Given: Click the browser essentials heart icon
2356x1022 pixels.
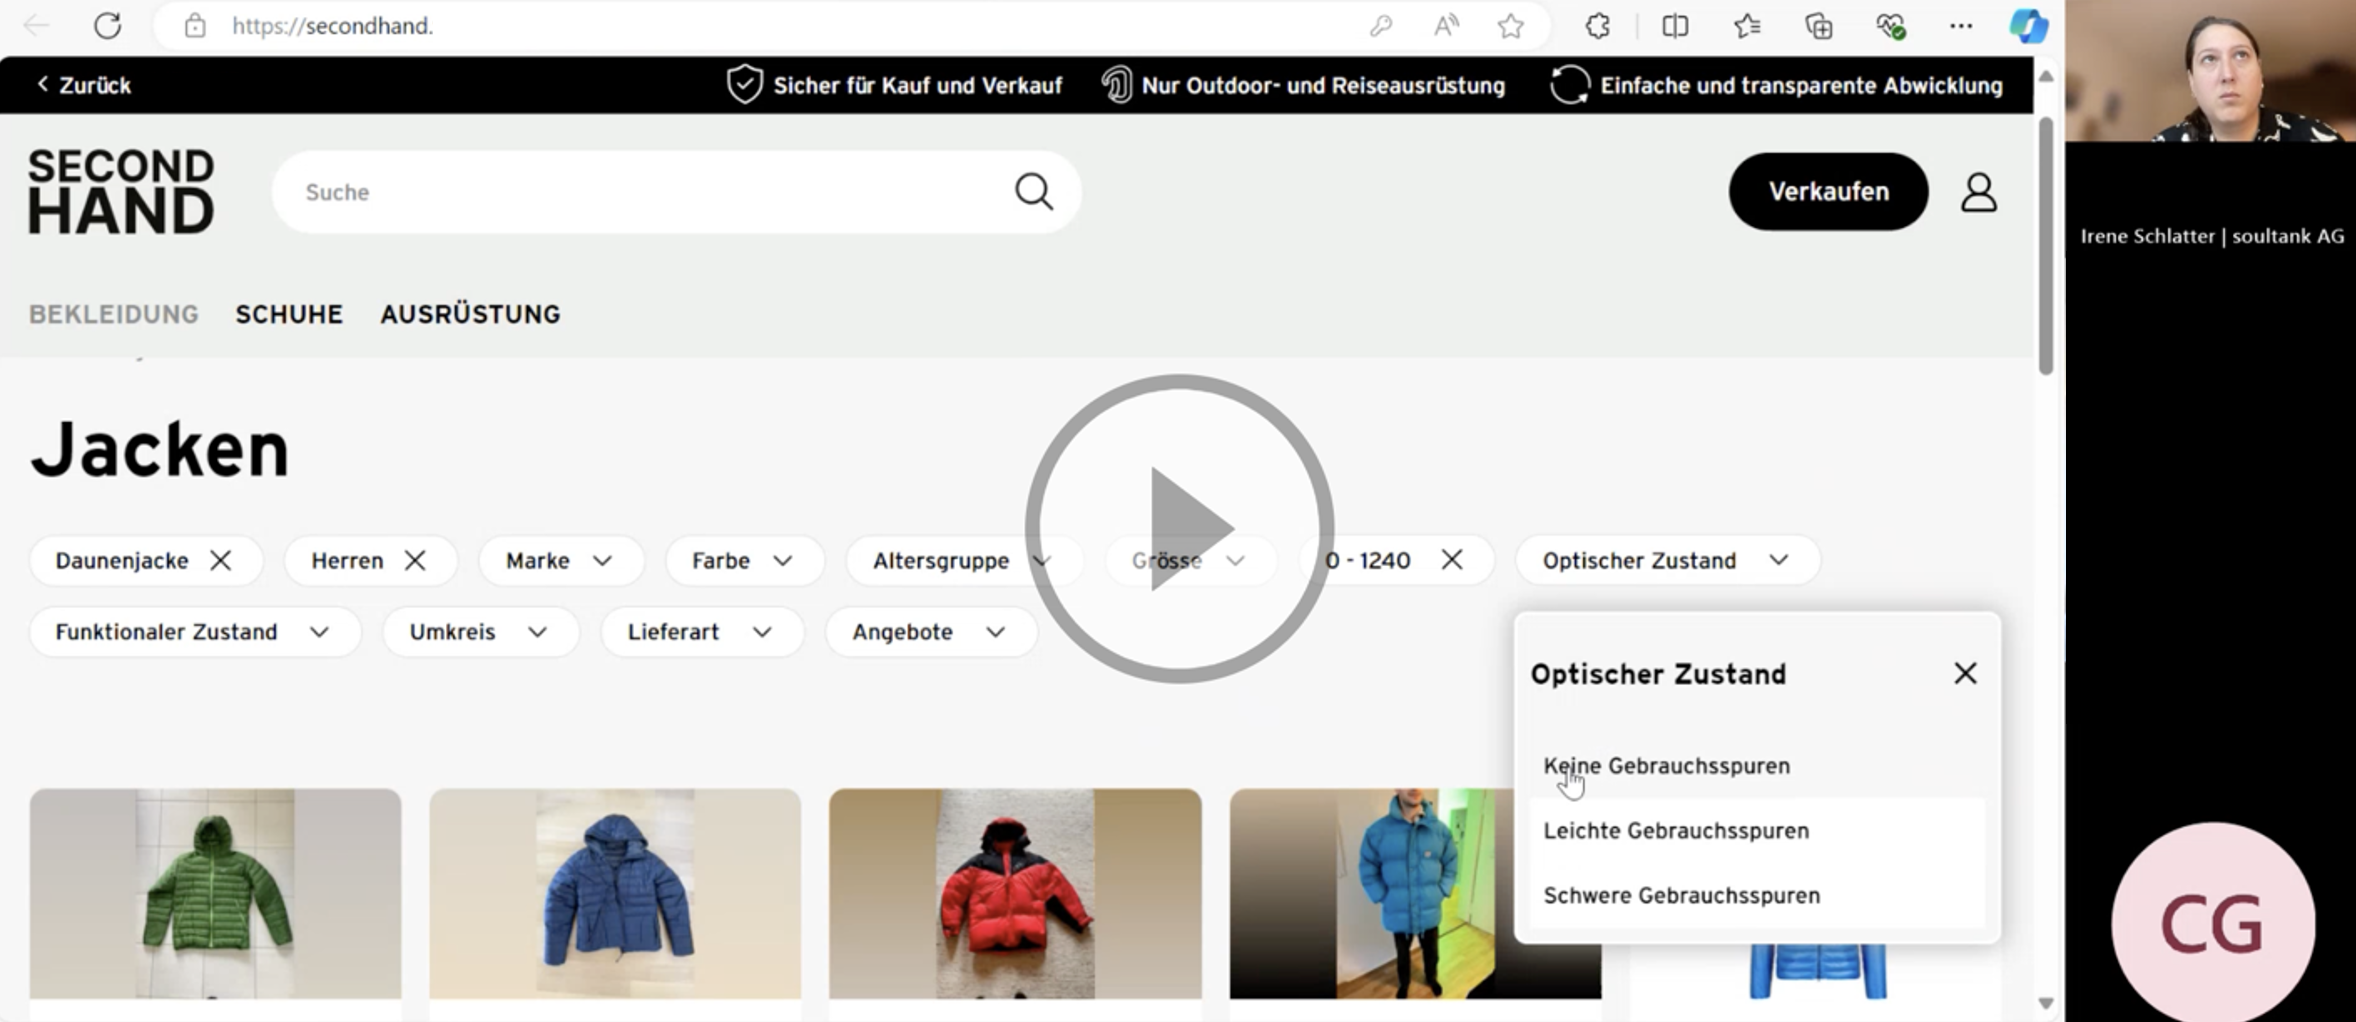Looking at the screenshot, I should pyautogui.click(x=1890, y=25).
